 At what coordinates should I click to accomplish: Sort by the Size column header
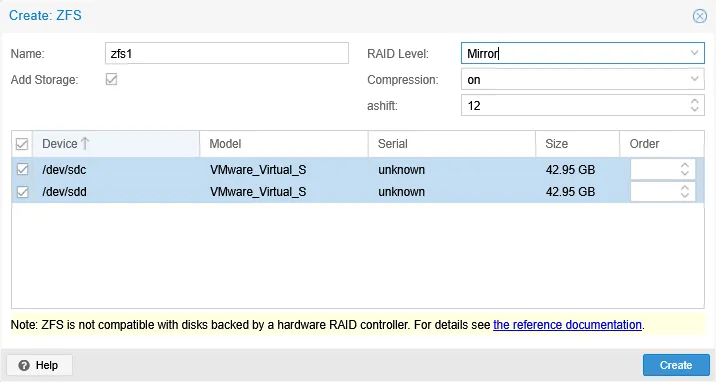577,144
